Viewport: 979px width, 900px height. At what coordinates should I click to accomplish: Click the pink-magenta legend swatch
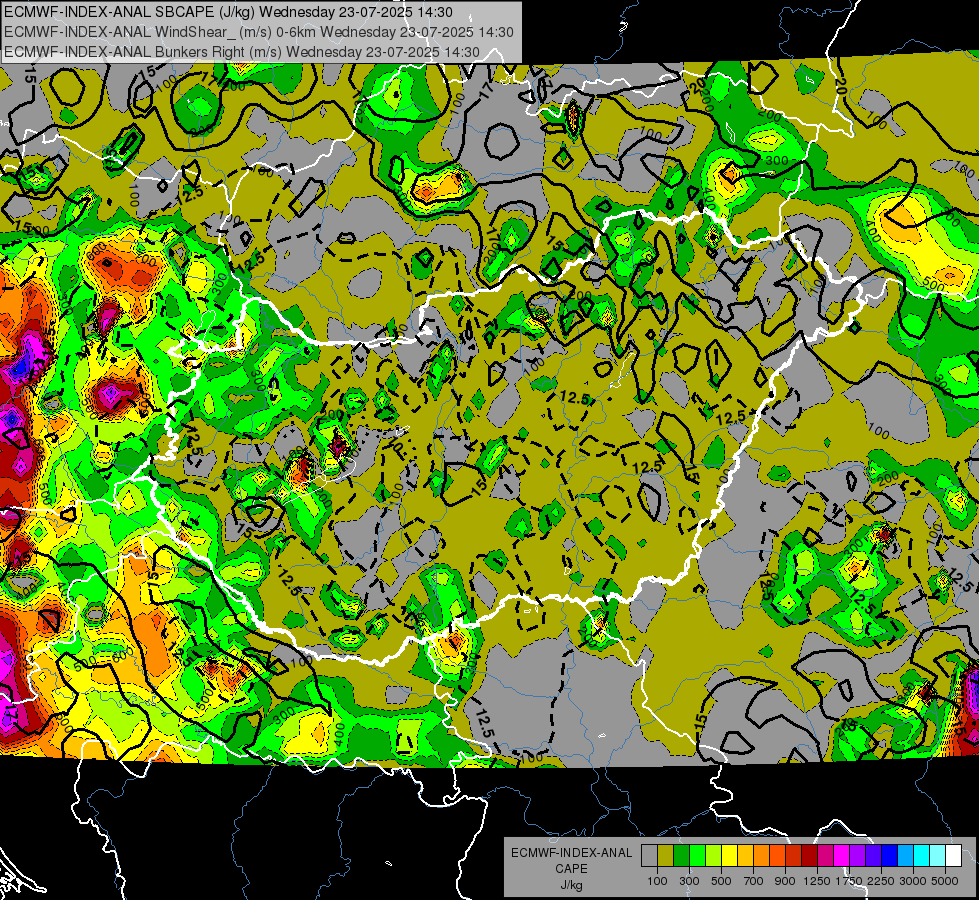(x=825, y=855)
